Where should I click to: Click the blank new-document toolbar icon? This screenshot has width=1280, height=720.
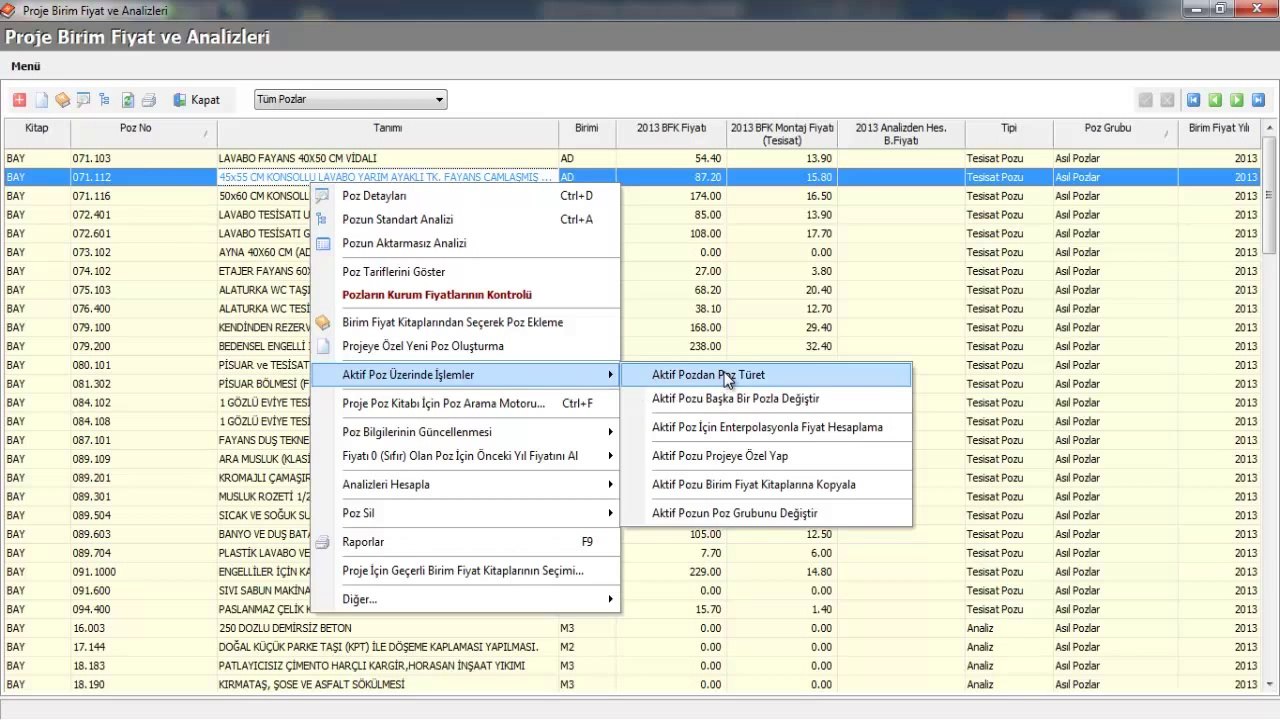coord(41,100)
